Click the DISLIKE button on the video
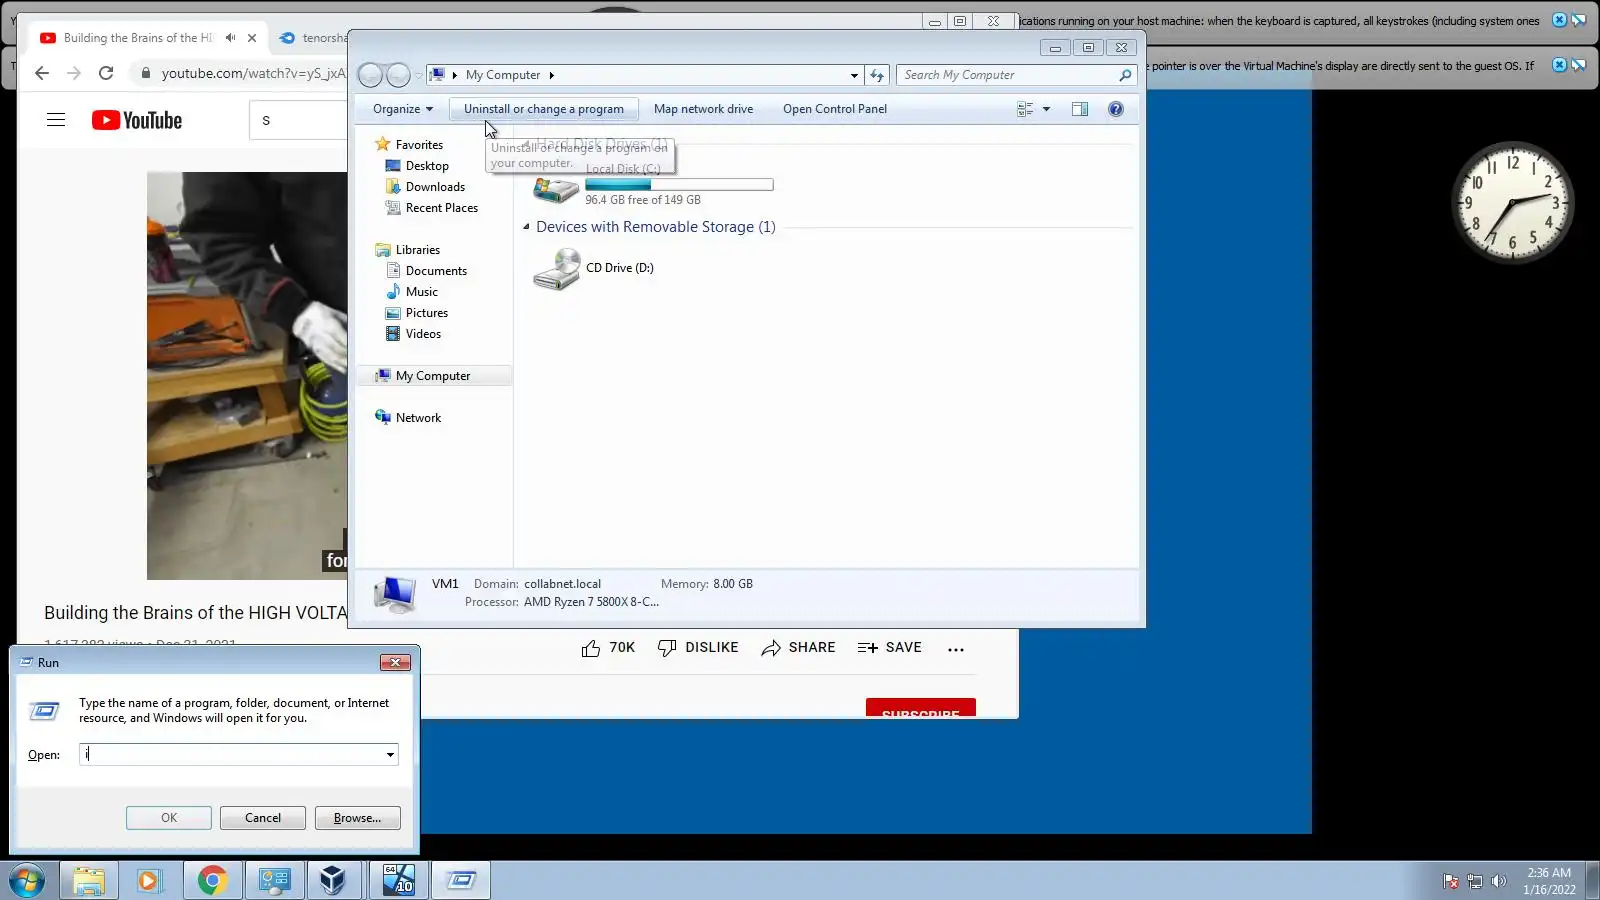1600x900 pixels. point(698,648)
